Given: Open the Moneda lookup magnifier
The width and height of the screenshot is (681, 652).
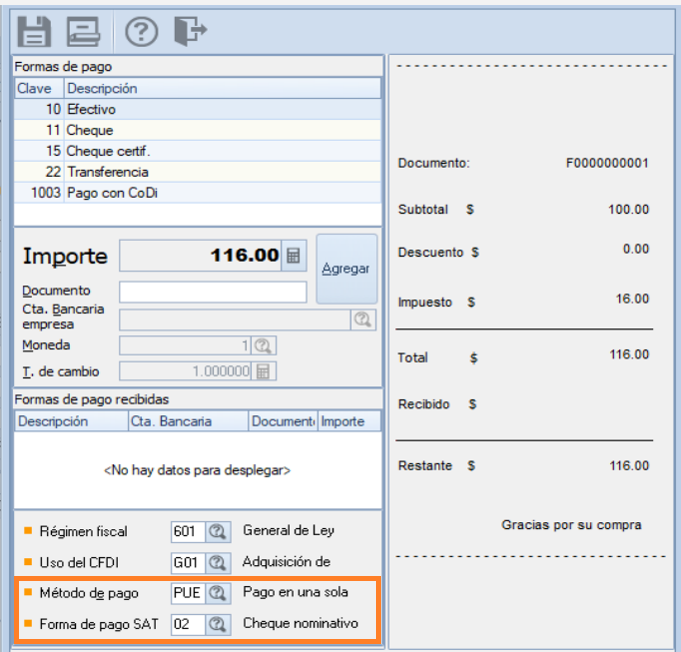Looking at the screenshot, I should pyautogui.click(x=263, y=346).
